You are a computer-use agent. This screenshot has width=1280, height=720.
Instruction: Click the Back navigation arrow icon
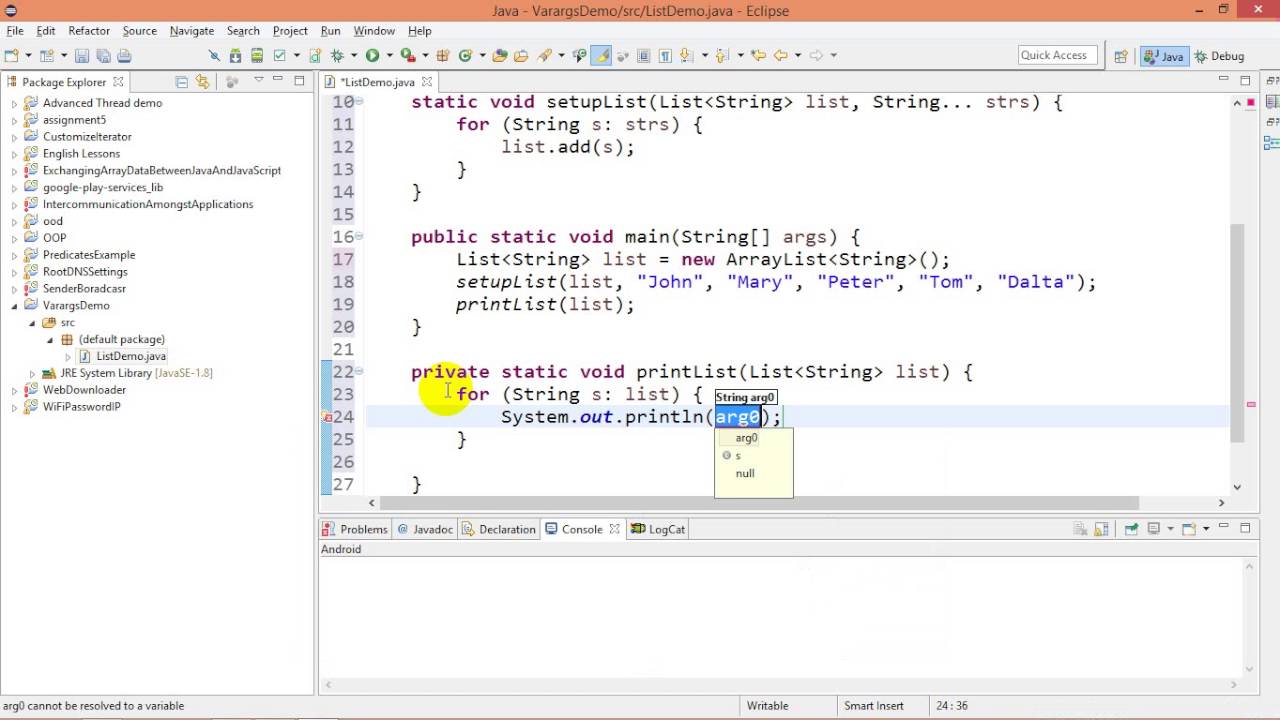pos(781,56)
